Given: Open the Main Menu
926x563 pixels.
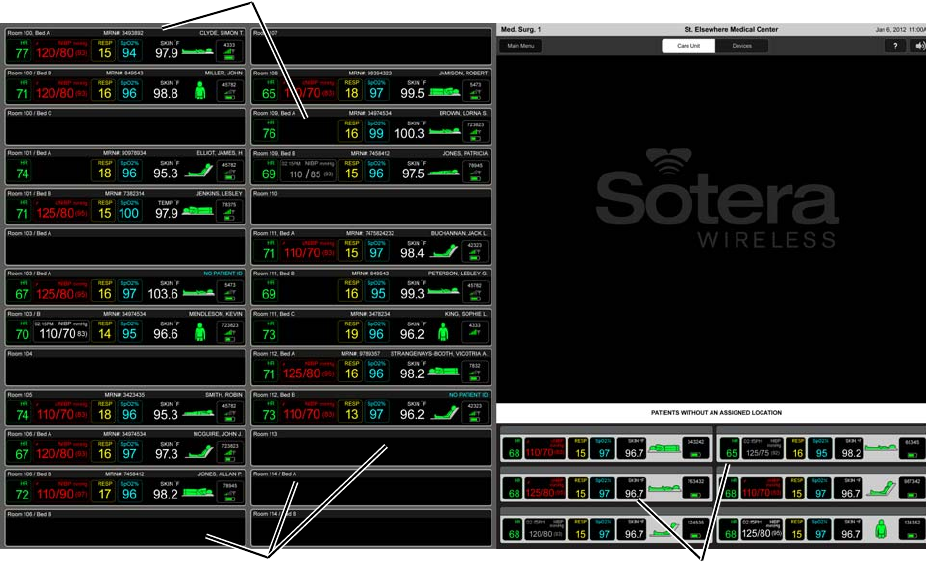Looking at the screenshot, I should pos(520,46).
